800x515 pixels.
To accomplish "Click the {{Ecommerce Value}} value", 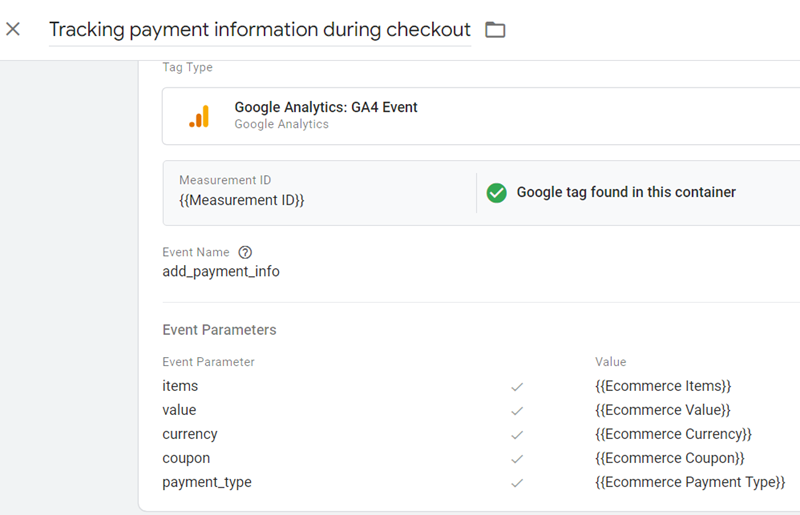I will pyautogui.click(x=663, y=410).
